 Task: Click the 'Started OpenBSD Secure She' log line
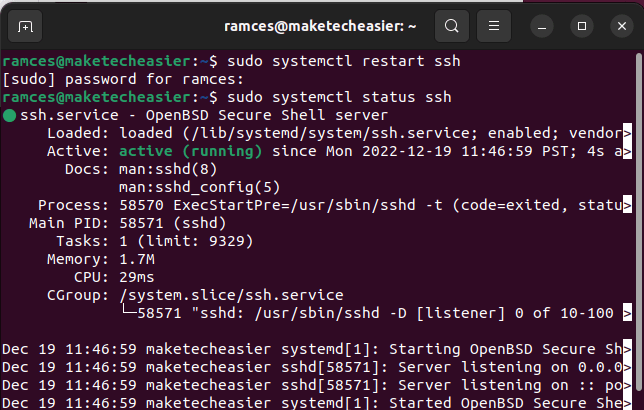(x=506, y=403)
